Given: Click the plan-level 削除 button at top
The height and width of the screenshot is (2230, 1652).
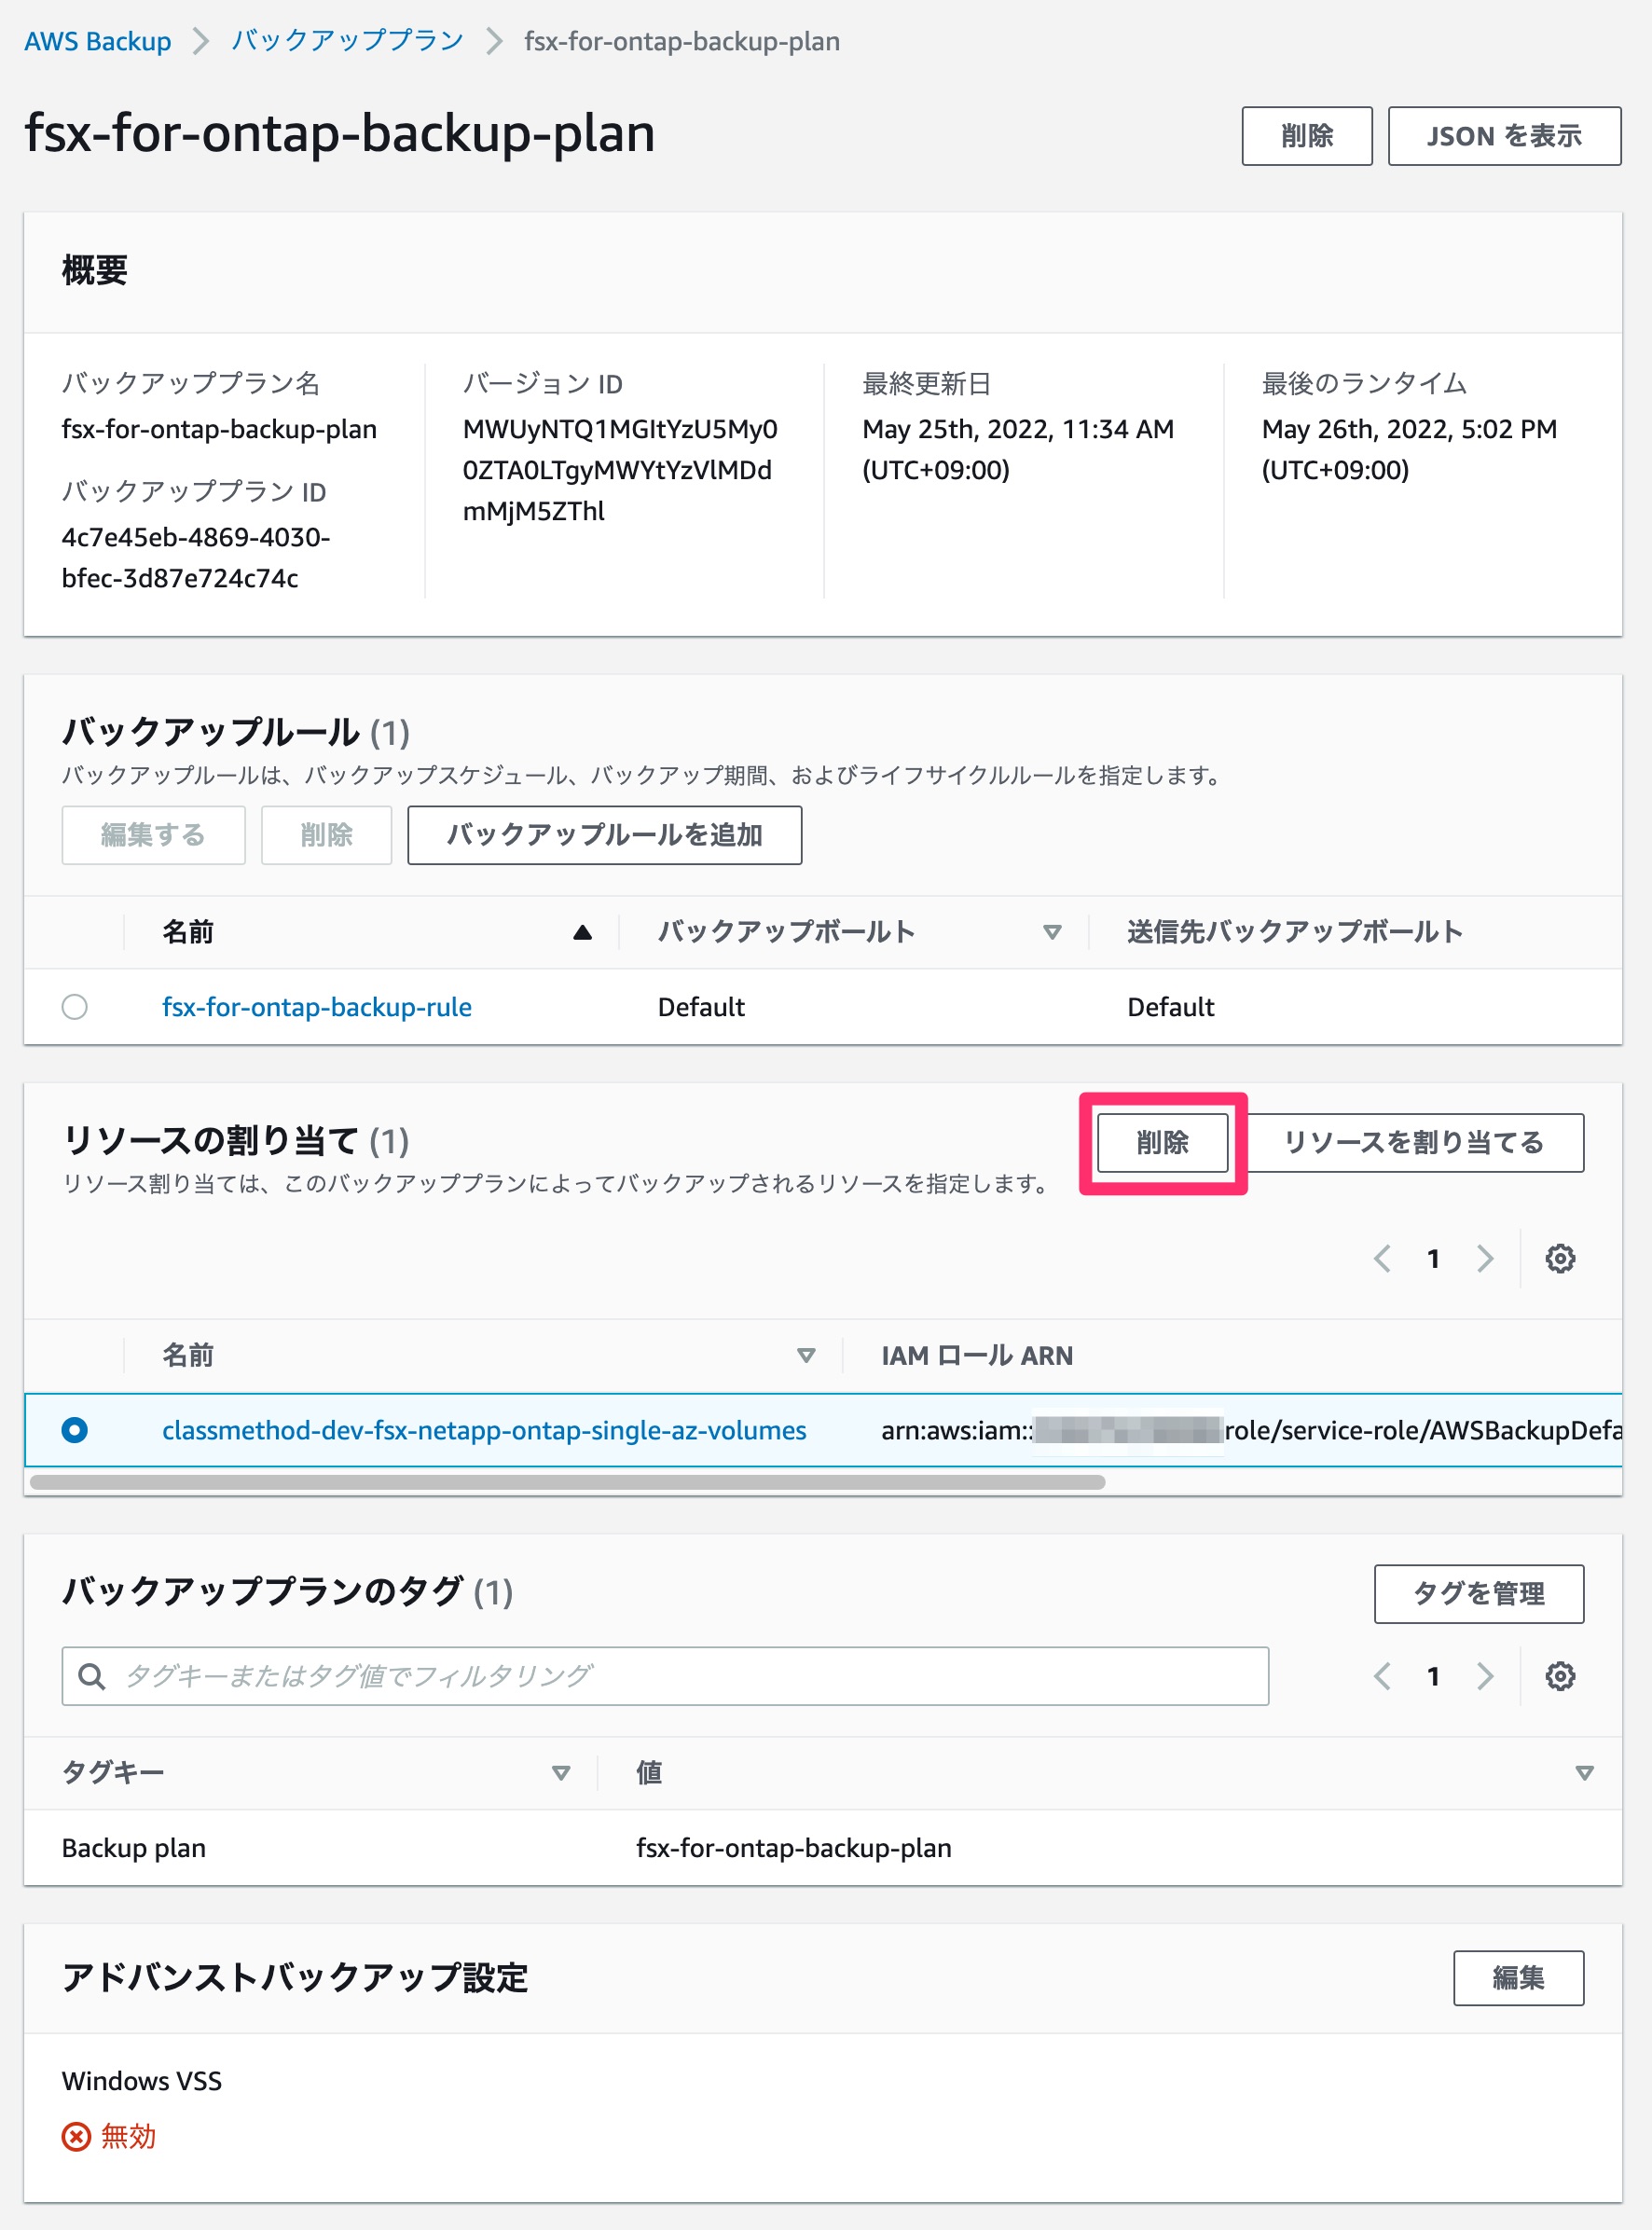Looking at the screenshot, I should pos(1306,136).
